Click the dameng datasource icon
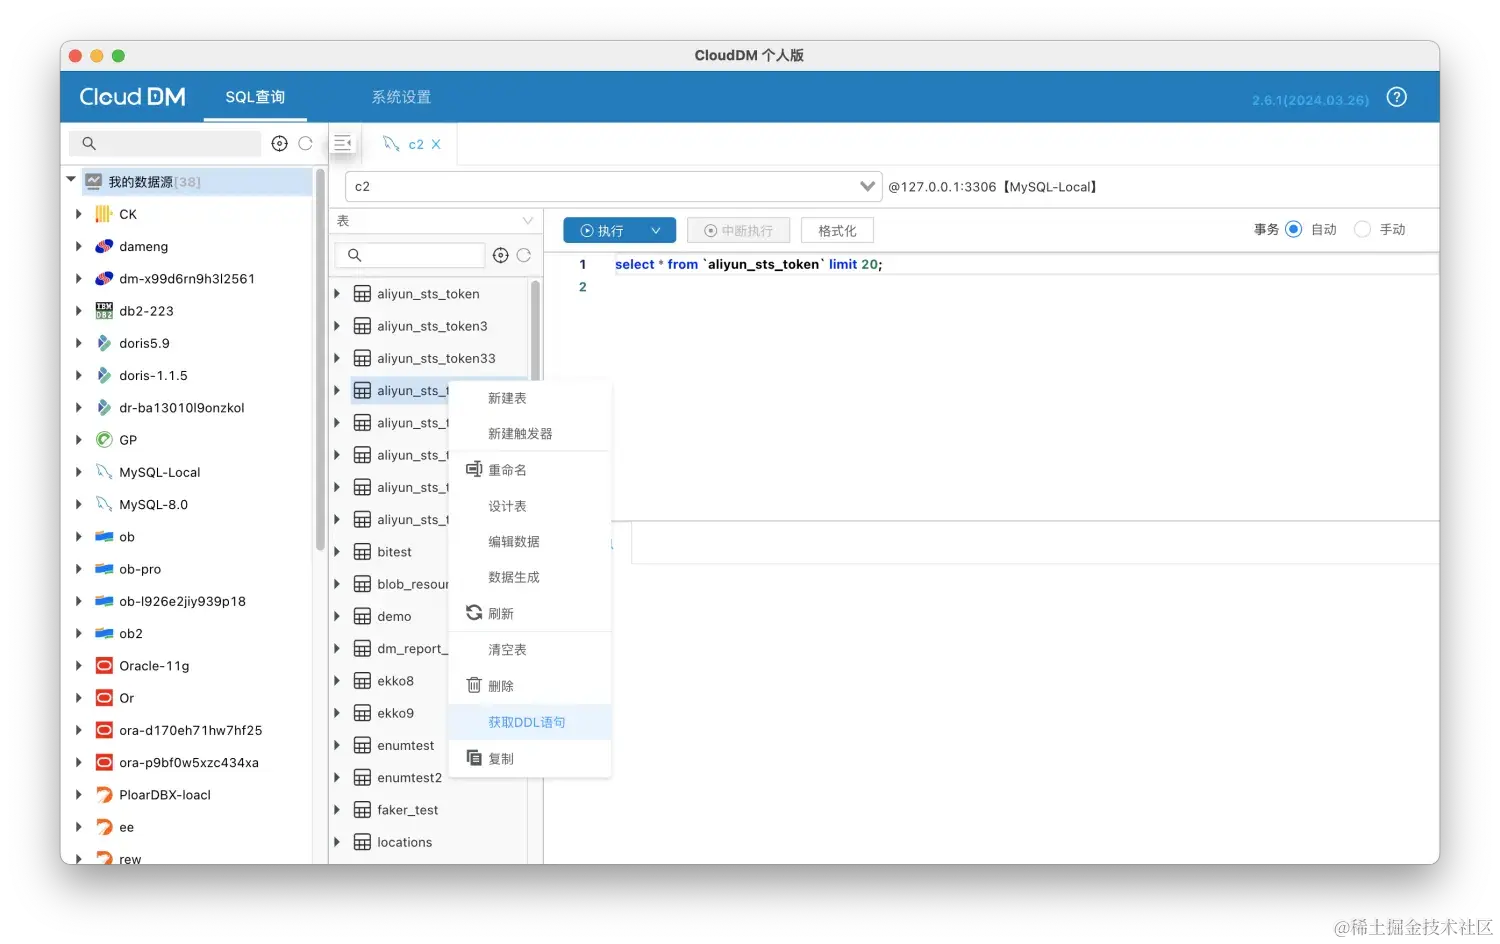Image resolution: width=1500 pixels, height=944 pixels. pyautogui.click(x=104, y=246)
